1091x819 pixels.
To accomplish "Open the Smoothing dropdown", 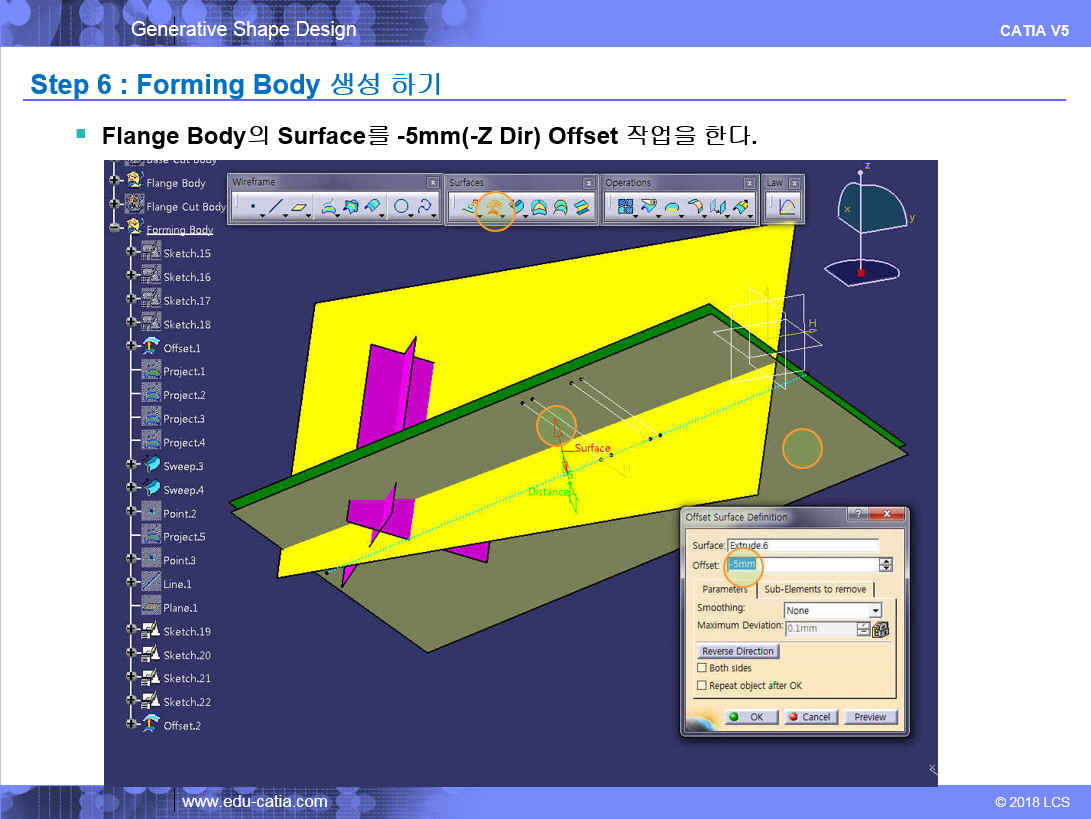I will (832, 610).
